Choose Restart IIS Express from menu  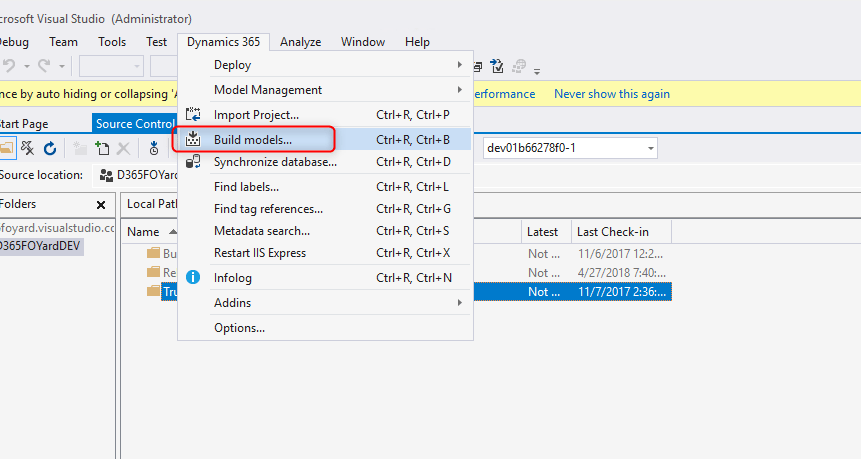(260, 253)
